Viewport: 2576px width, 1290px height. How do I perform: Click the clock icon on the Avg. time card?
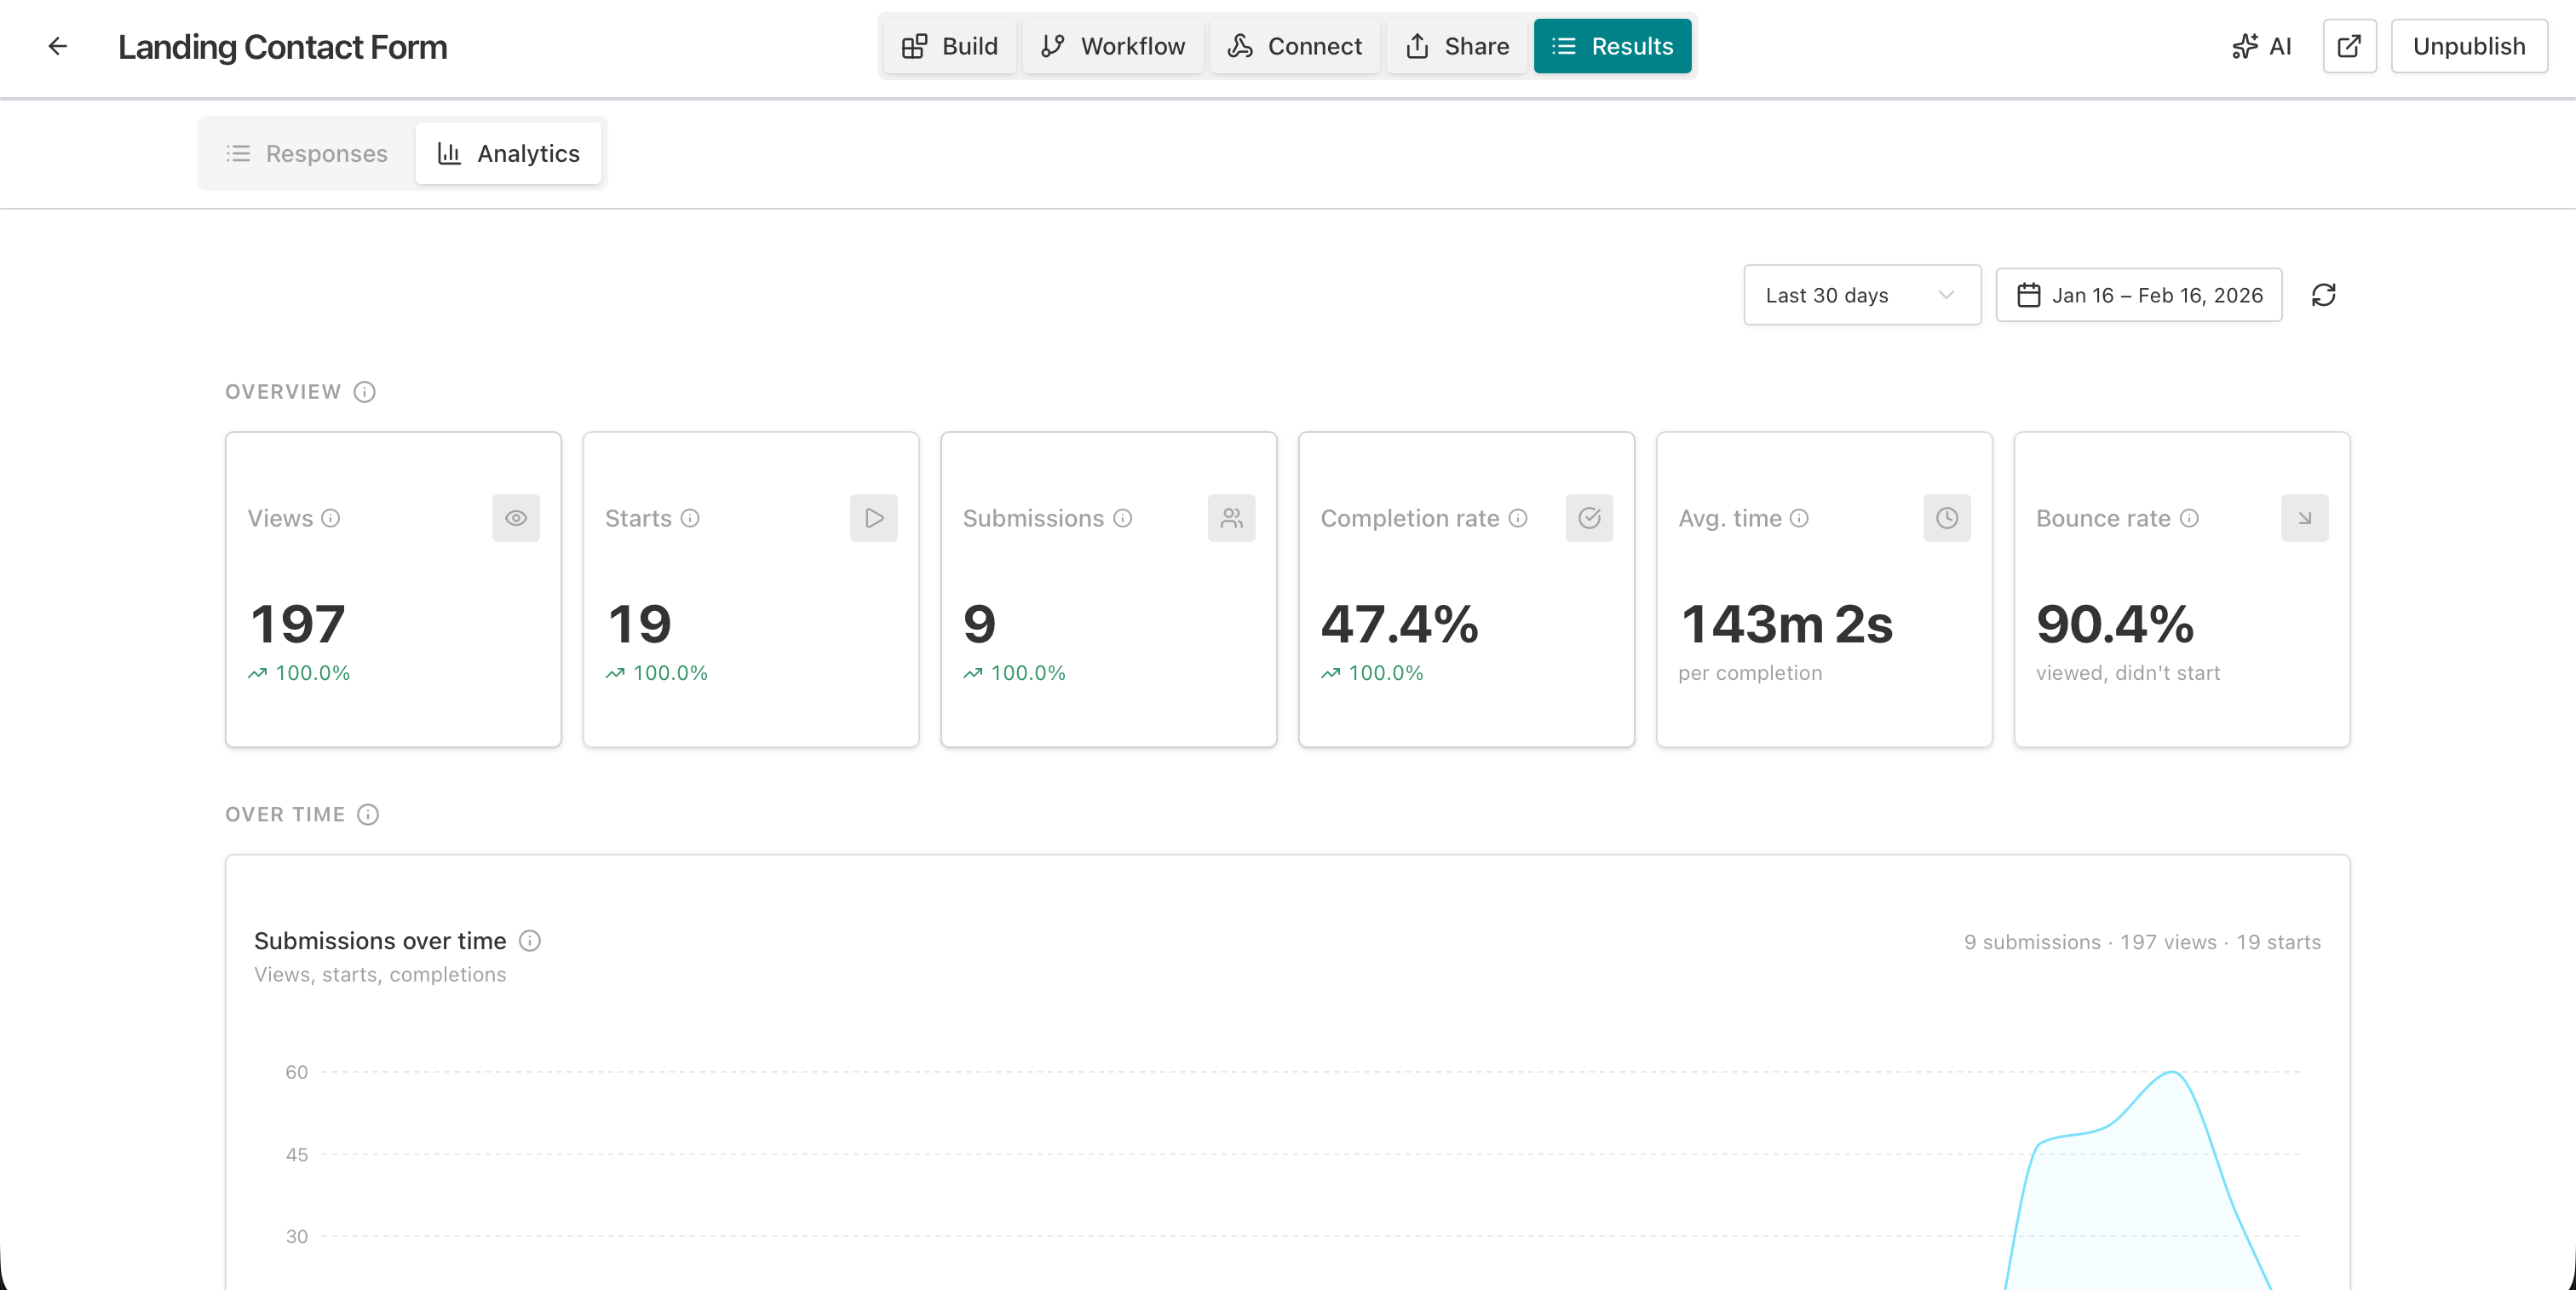1946,518
